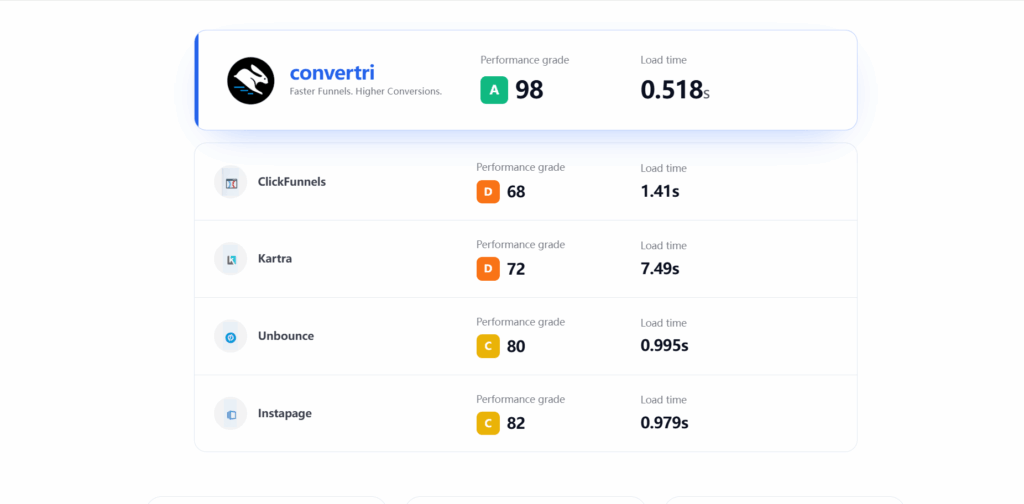Screen dimensions: 1024x504
Task: Click the Instapage logo icon
Action: (x=231, y=413)
